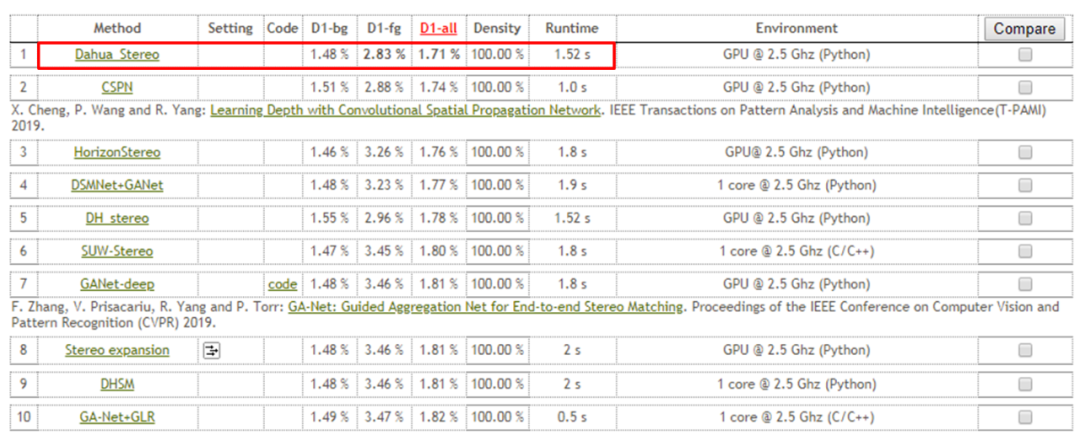Screen dimensions: 1080x436
Task: Check the compare box for DH_stereo
Action: click(1025, 218)
